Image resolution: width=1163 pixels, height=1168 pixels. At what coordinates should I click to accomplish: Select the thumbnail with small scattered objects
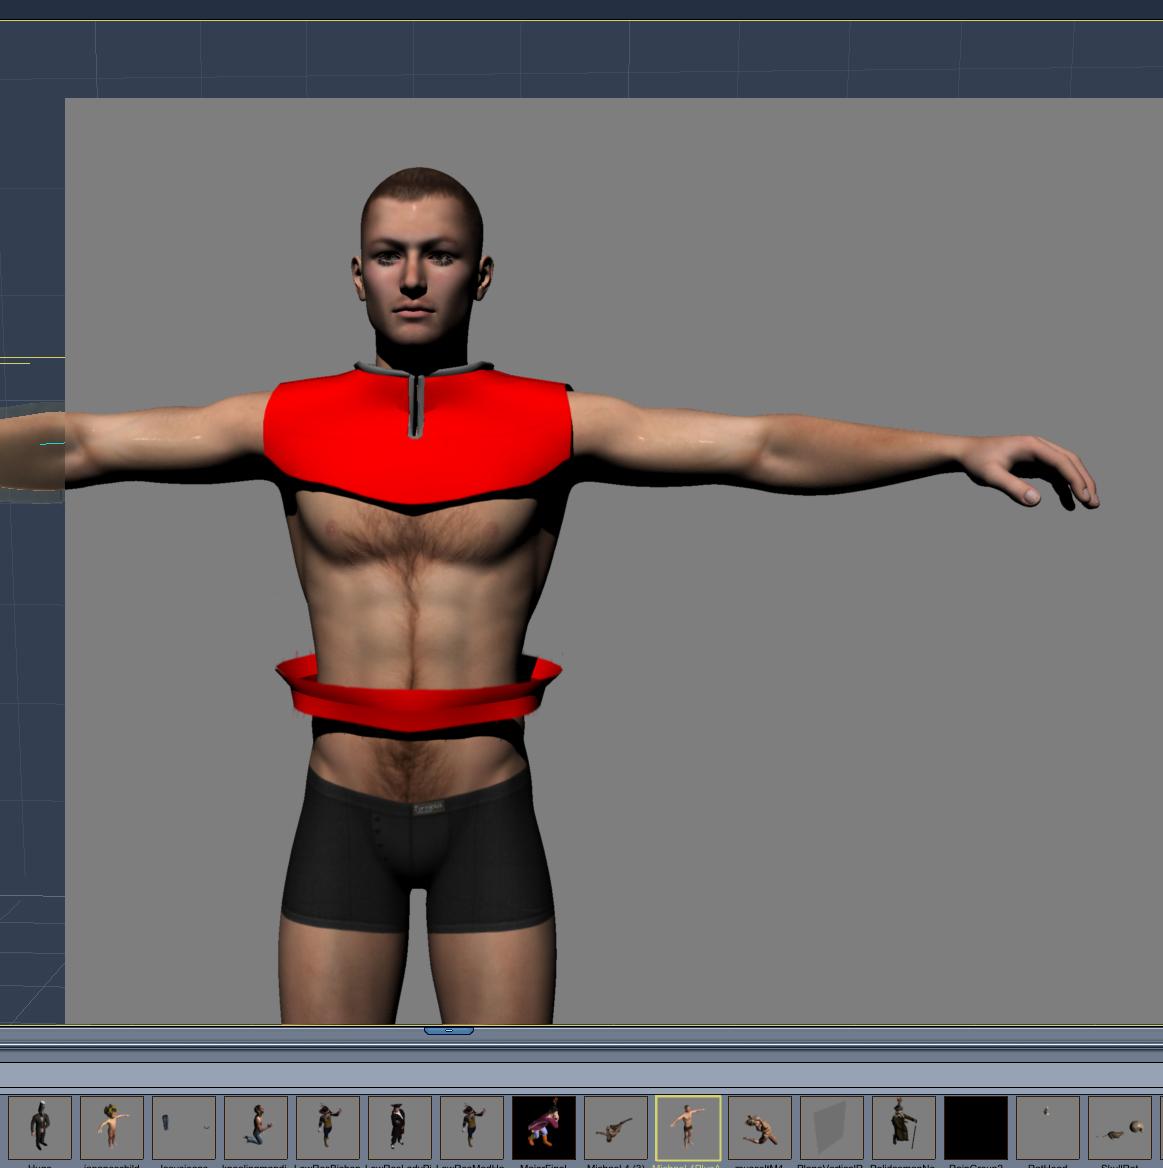184,1127
